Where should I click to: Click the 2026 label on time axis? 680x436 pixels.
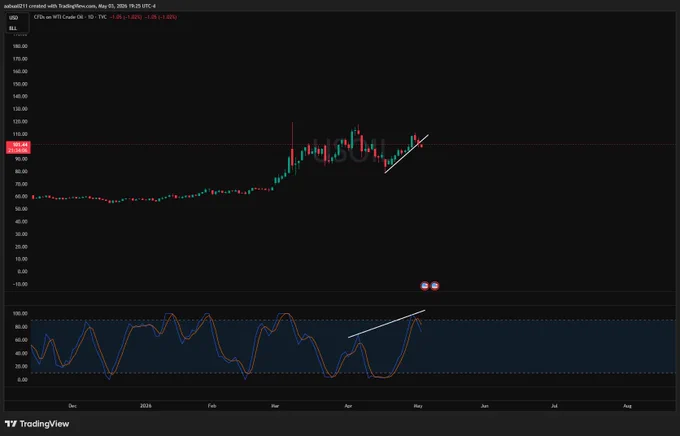(146, 406)
